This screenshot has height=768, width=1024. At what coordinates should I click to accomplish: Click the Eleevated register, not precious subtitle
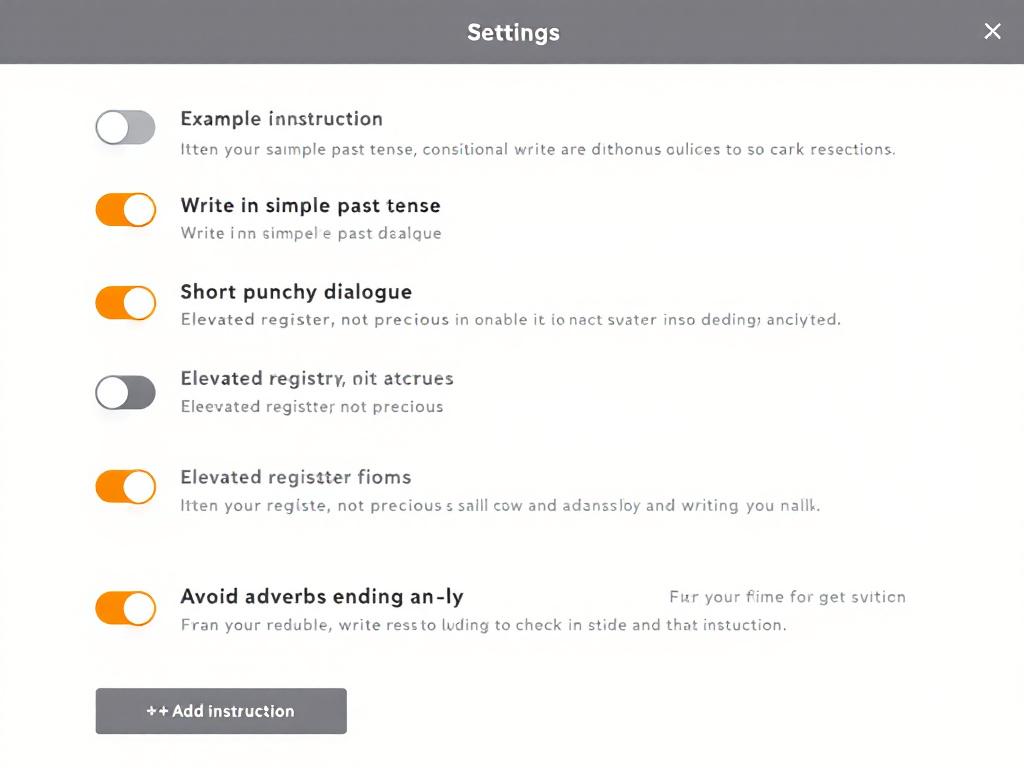(x=311, y=407)
